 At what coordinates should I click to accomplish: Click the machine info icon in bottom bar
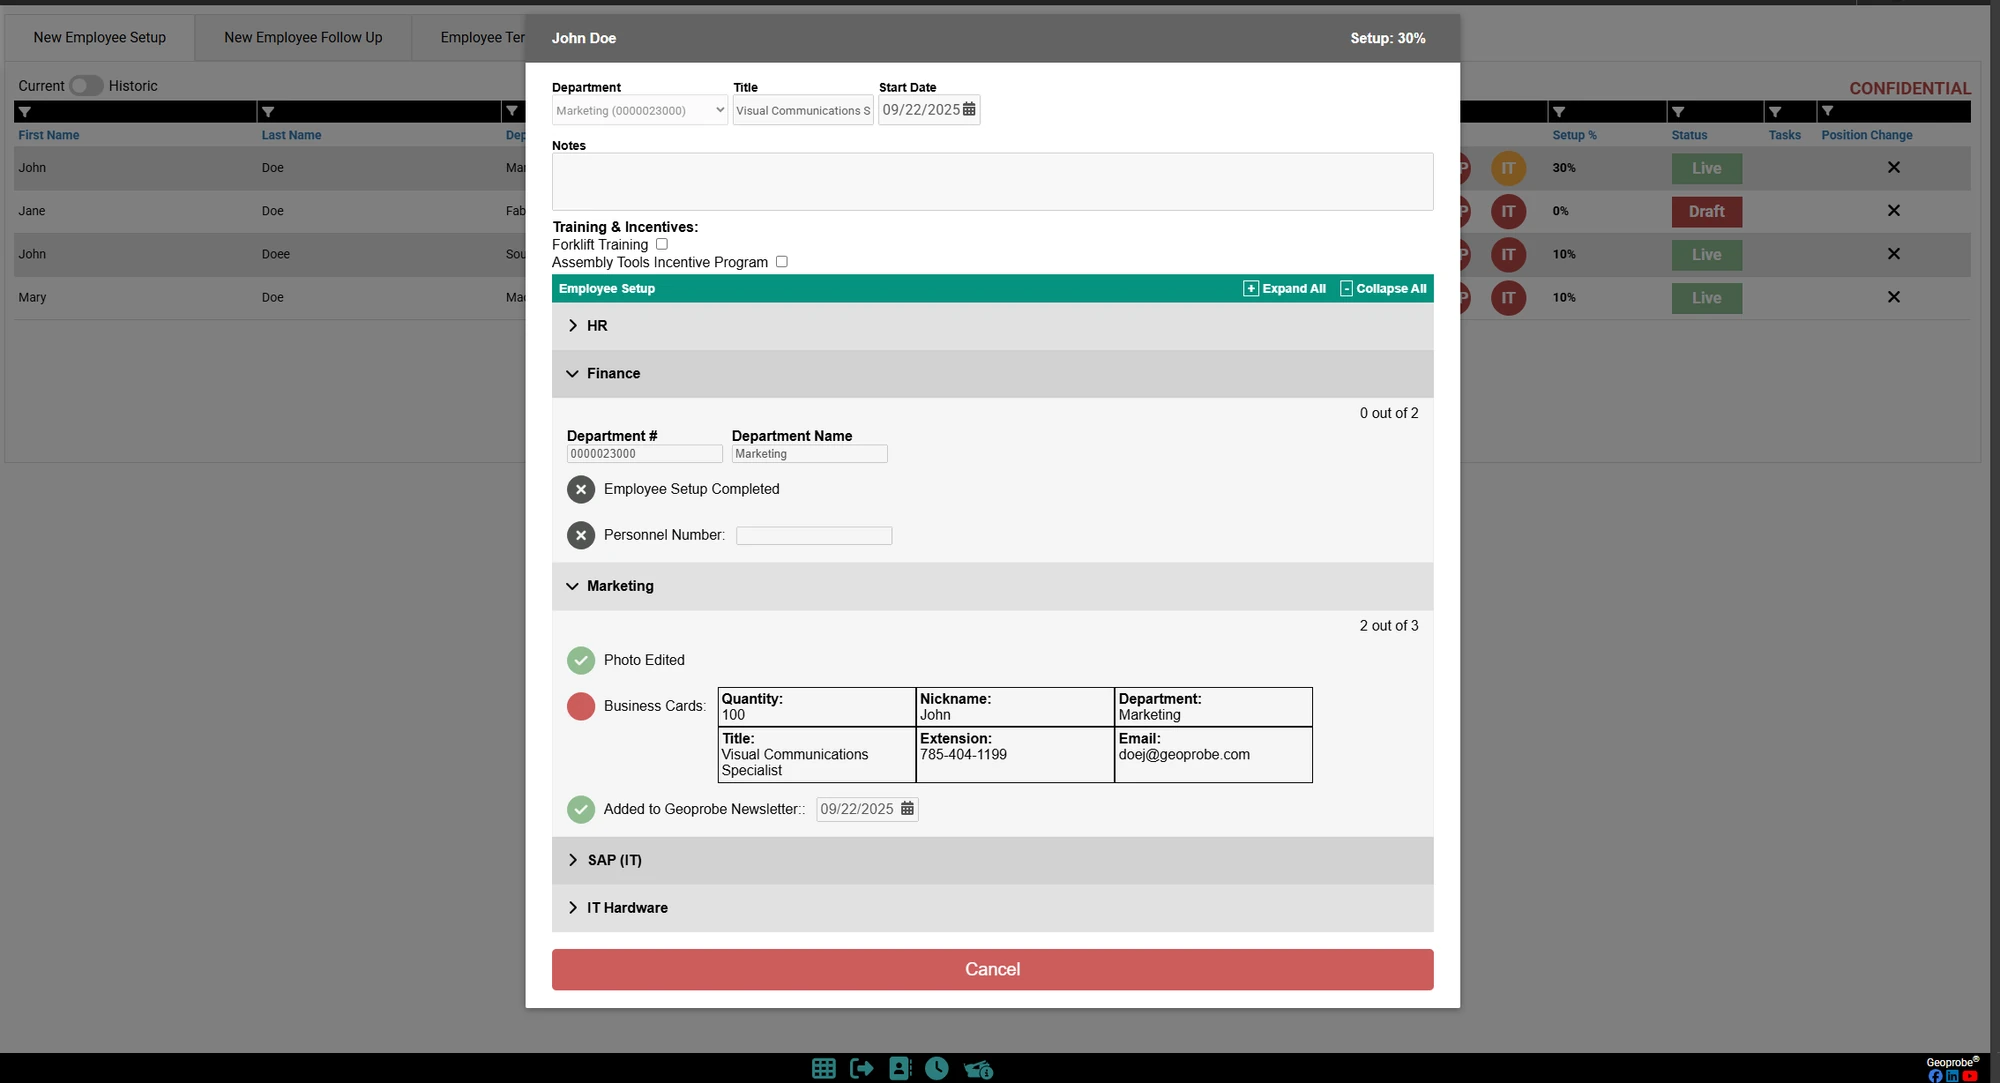click(x=978, y=1069)
